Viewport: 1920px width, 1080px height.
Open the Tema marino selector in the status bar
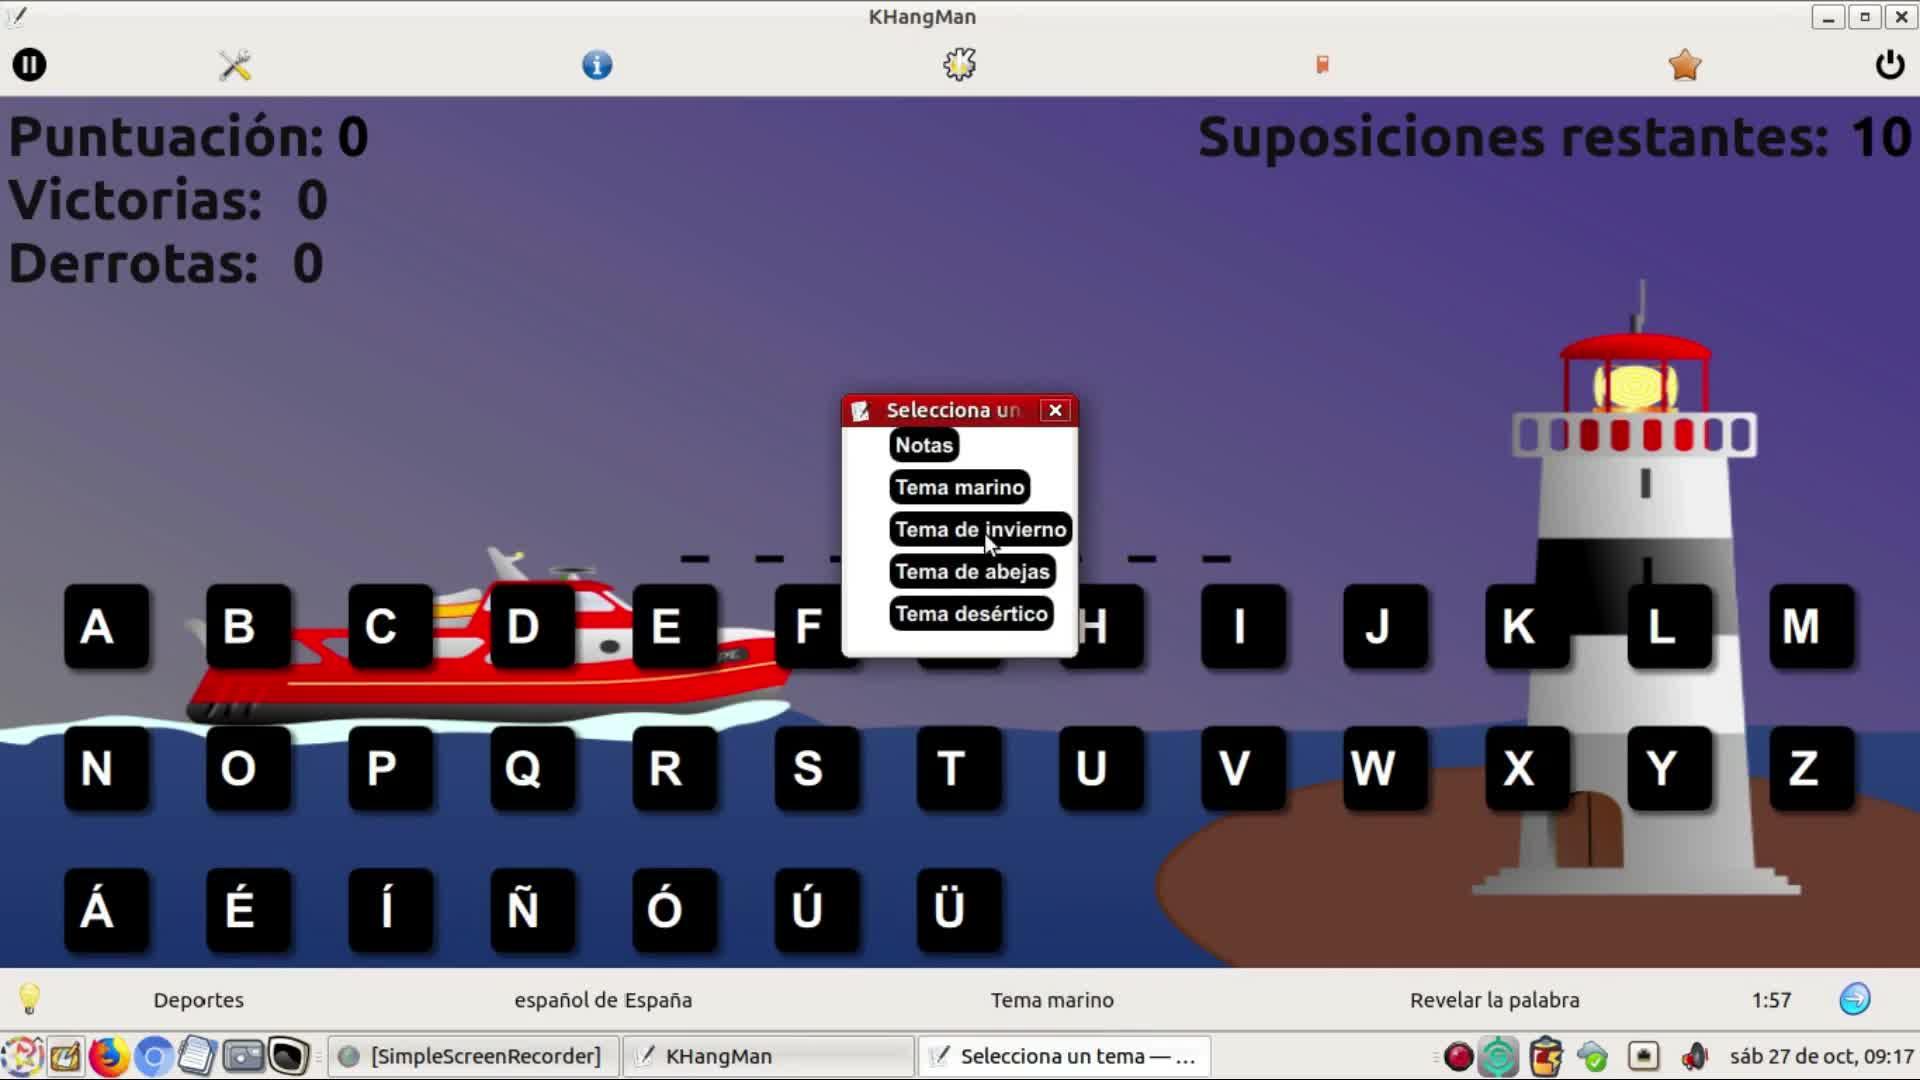pos(1052,1000)
